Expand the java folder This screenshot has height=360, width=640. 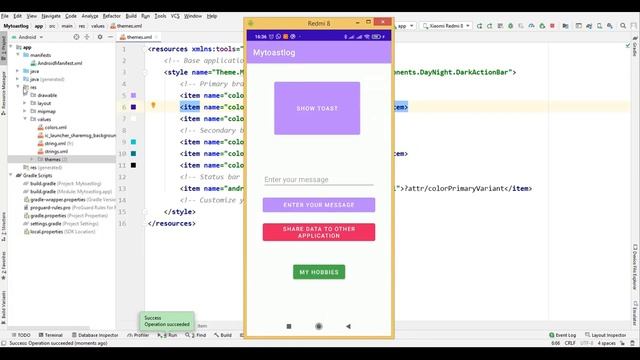pyautogui.click(x=18, y=71)
